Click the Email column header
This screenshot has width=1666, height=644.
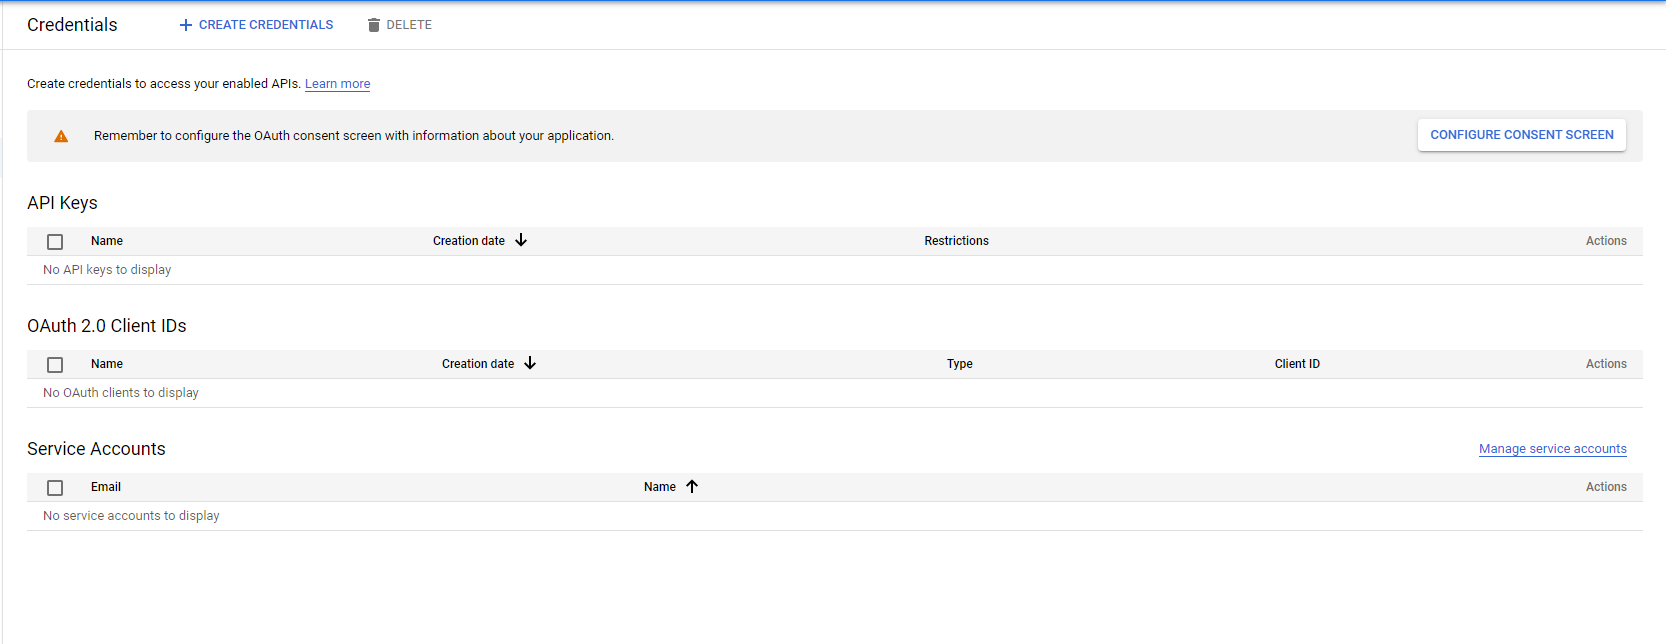pos(106,487)
